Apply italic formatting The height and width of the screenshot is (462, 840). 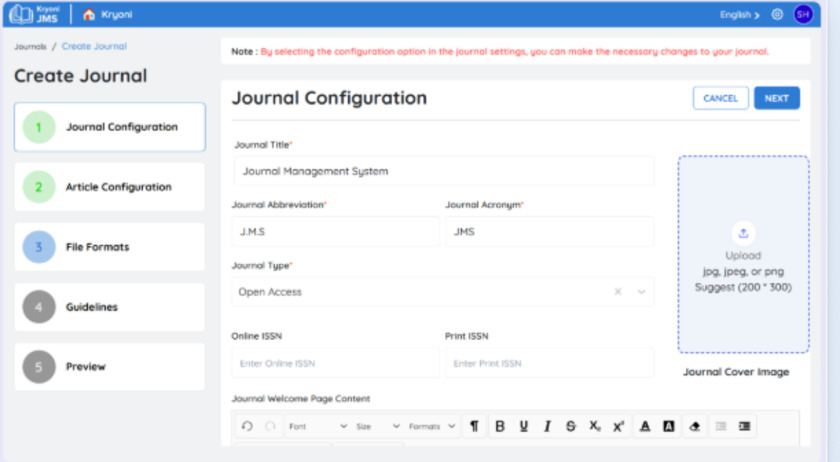[547, 426]
